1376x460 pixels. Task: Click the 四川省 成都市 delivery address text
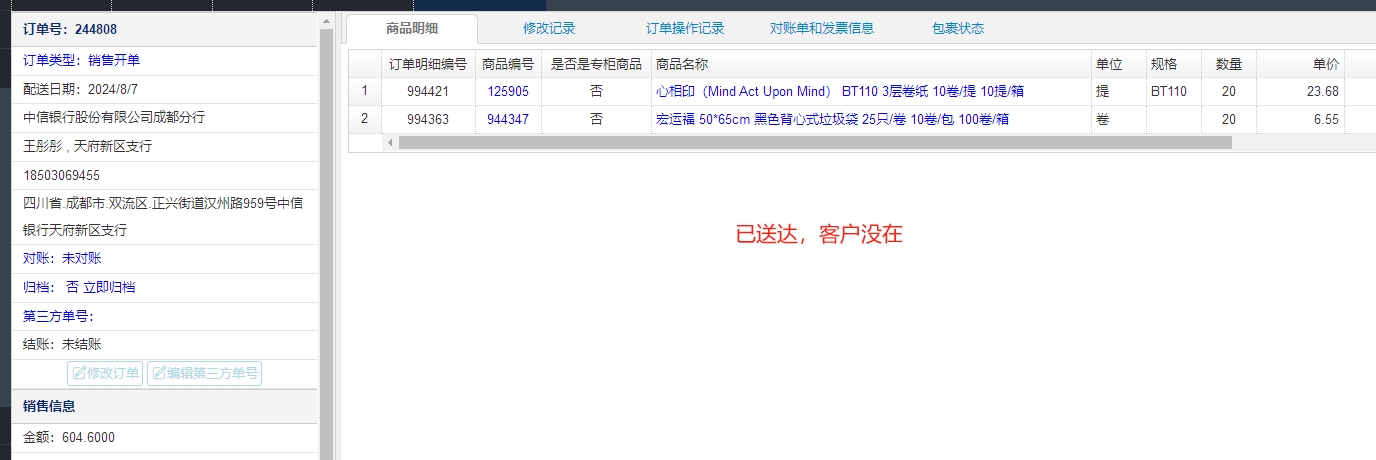click(x=163, y=216)
